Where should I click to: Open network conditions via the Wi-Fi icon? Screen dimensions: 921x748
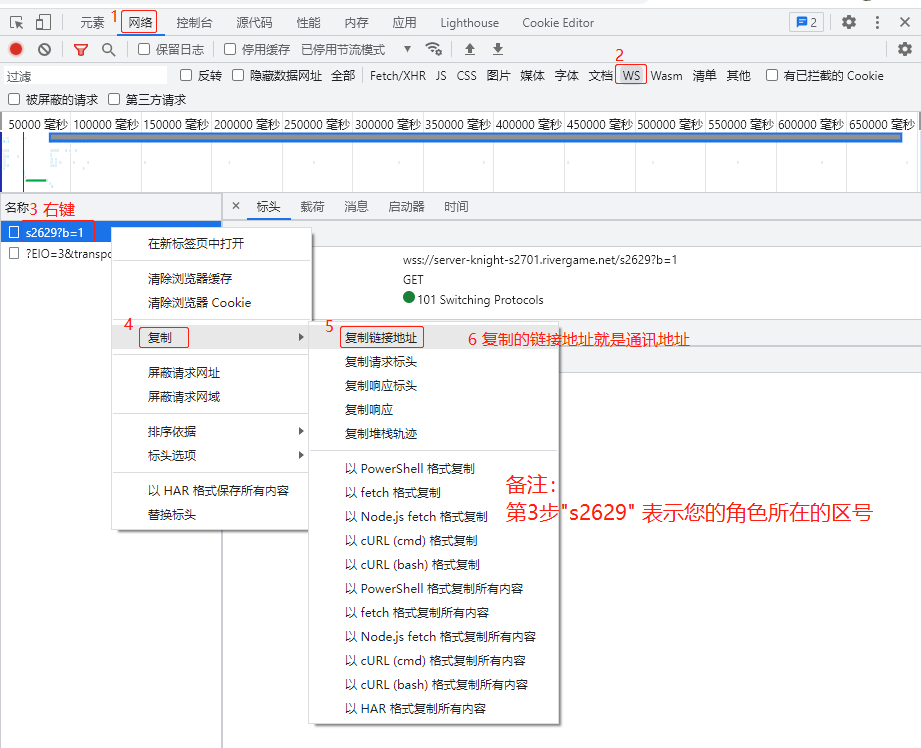point(433,49)
